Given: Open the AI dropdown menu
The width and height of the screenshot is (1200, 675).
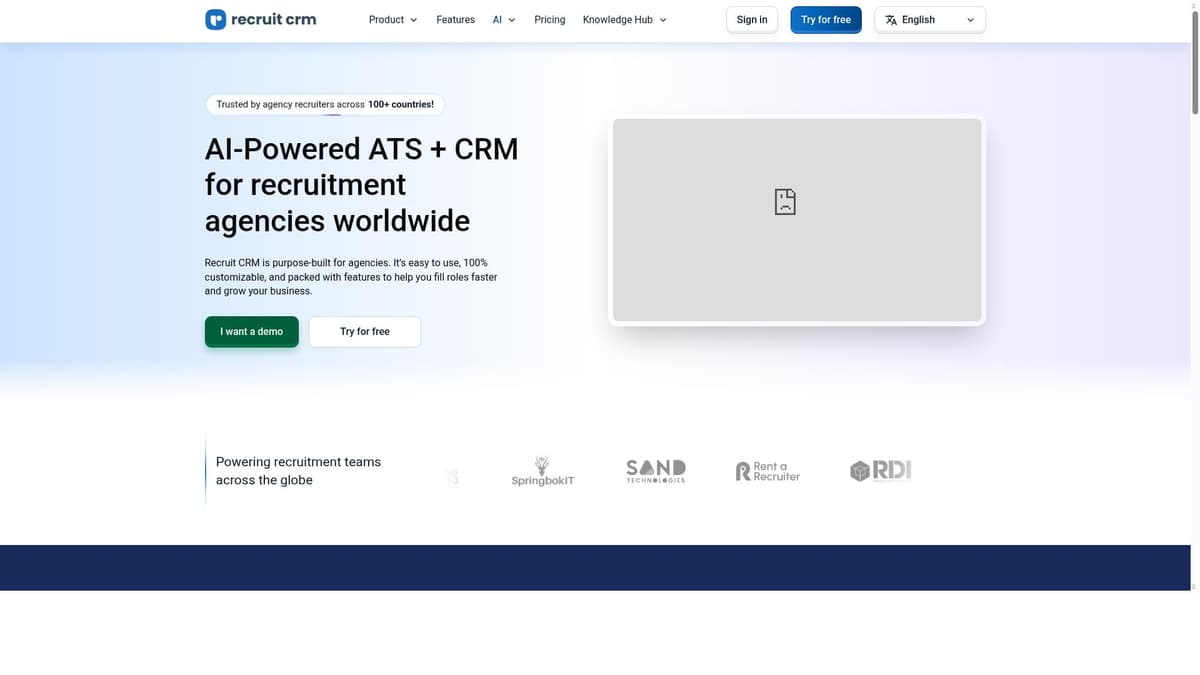Looking at the screenshot, I should click(503, 19).
